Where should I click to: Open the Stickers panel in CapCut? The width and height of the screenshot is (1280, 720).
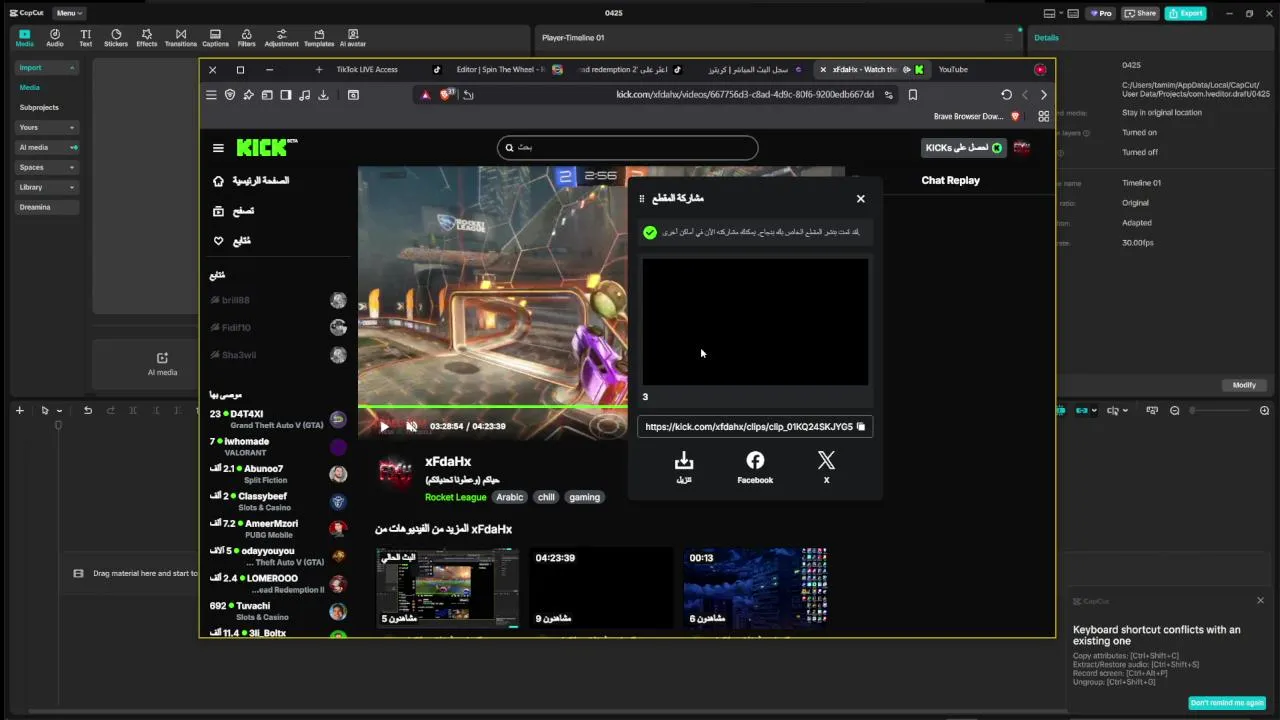[116, 37]
